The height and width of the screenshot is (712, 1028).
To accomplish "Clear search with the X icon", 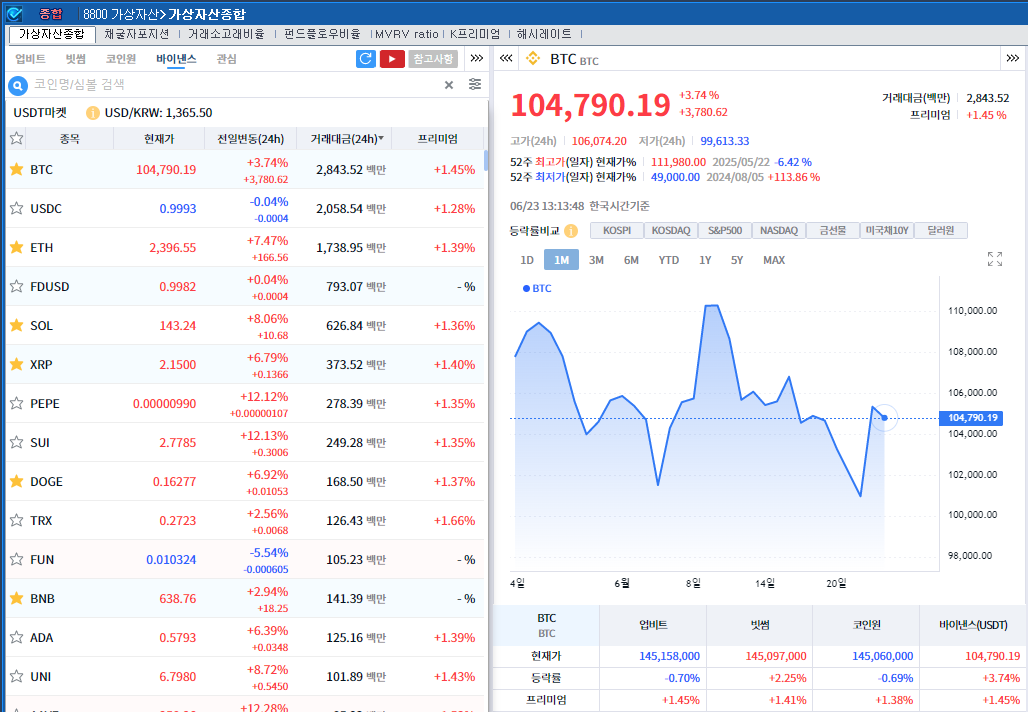I will 449,85.
